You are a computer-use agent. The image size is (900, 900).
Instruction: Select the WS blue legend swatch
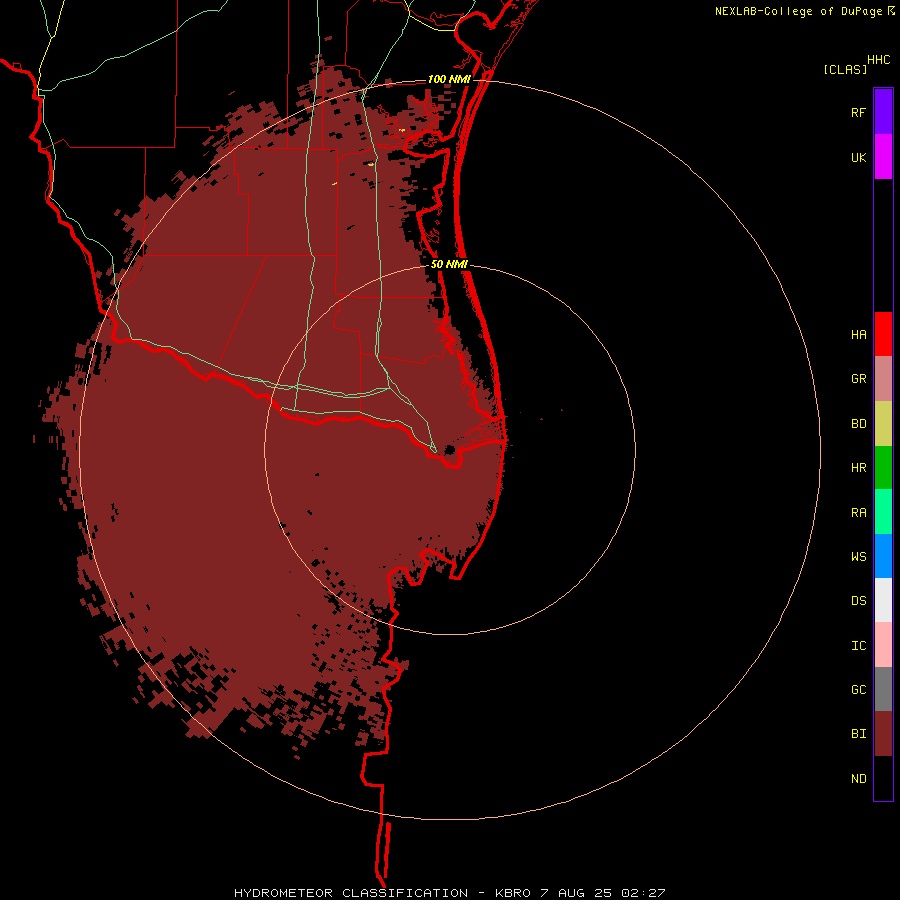click(x=883, y=556)
